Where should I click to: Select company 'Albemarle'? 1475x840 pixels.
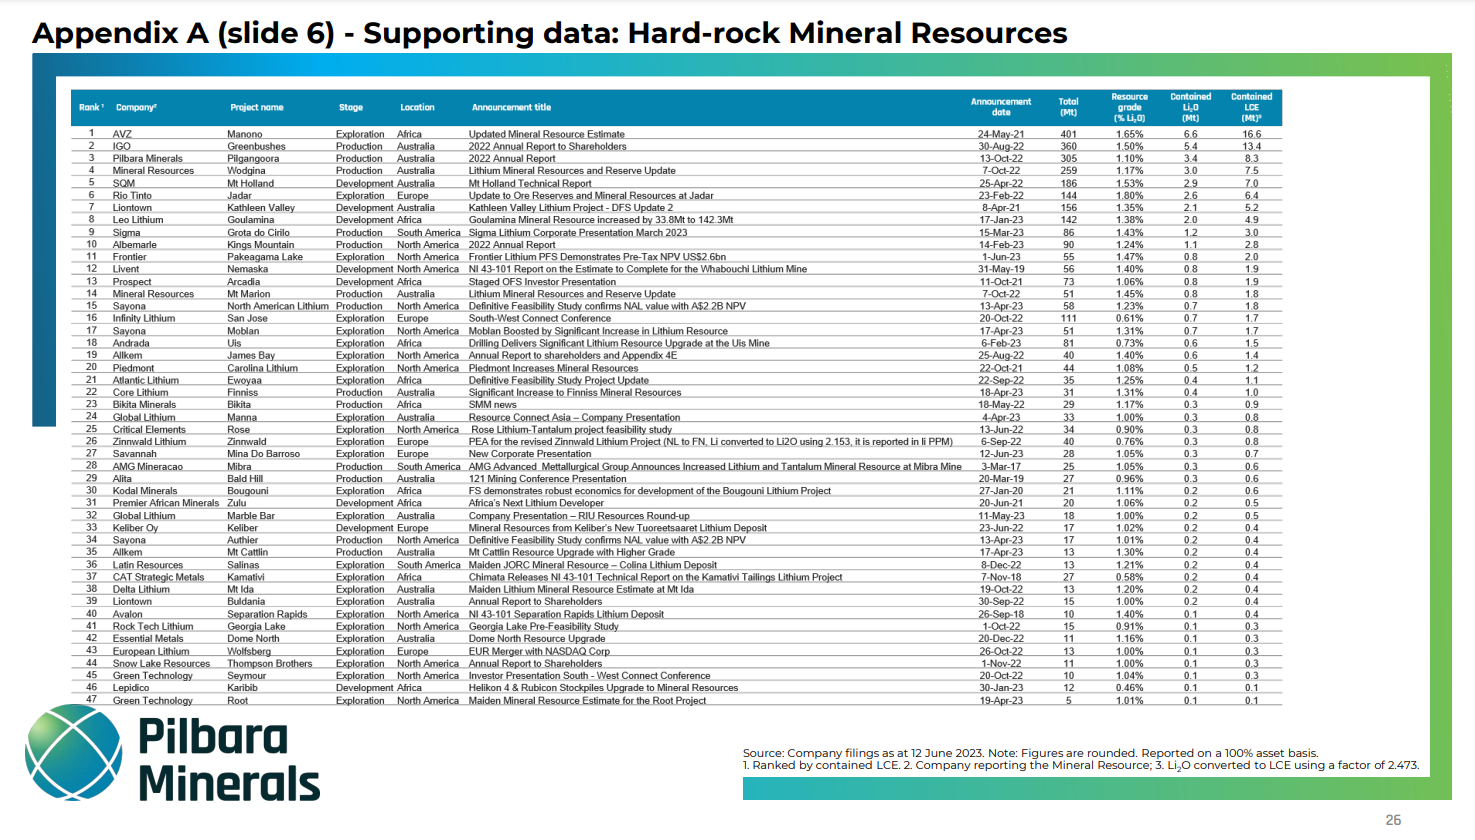135,245
